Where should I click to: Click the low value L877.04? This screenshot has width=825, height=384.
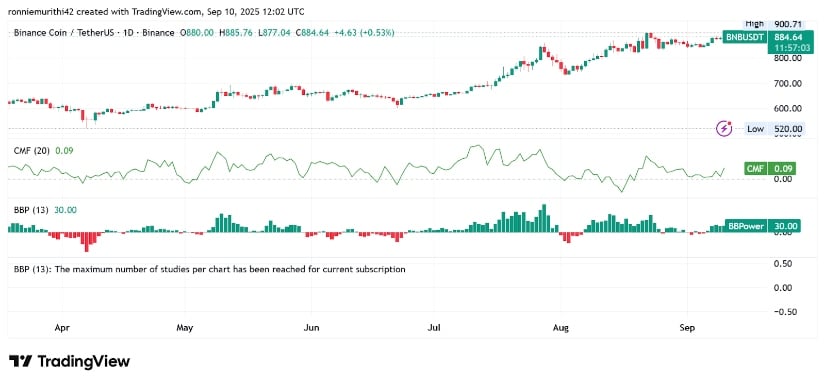pyautogui.click(x=275, y=33)
